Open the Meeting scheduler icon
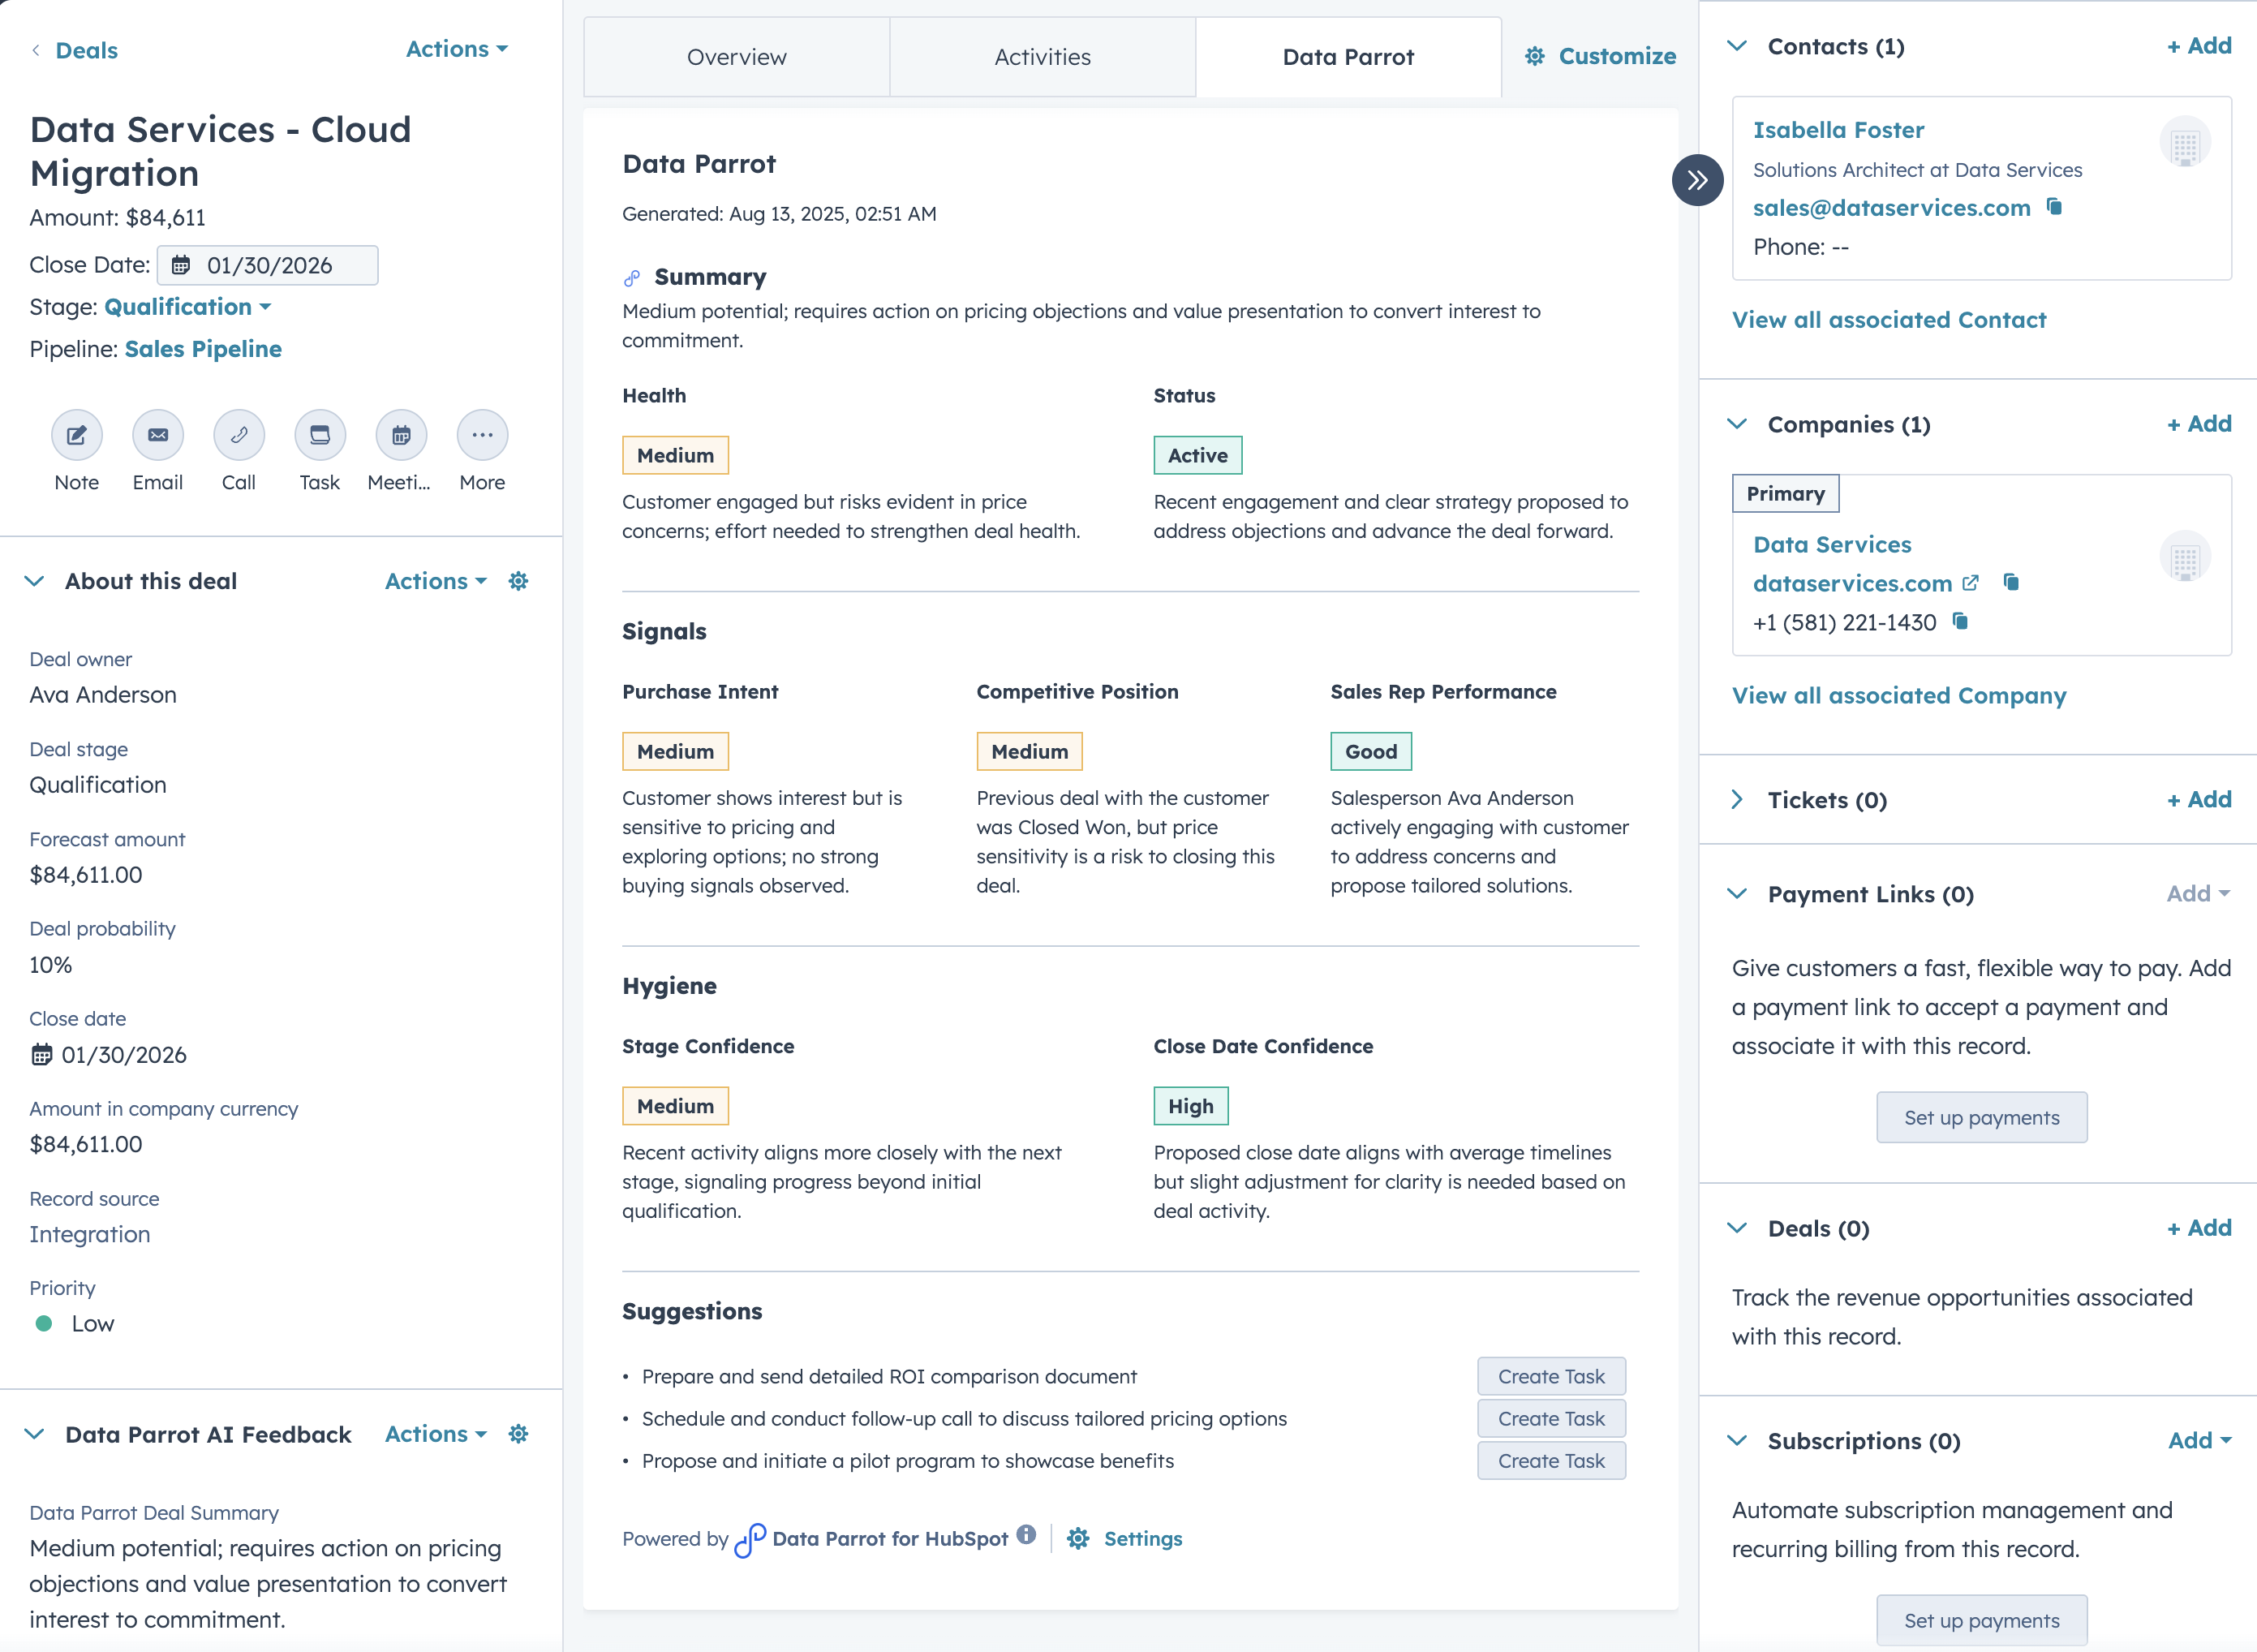The width and height of the screenshot is (2257, 1652). click(x=399, y=435)
